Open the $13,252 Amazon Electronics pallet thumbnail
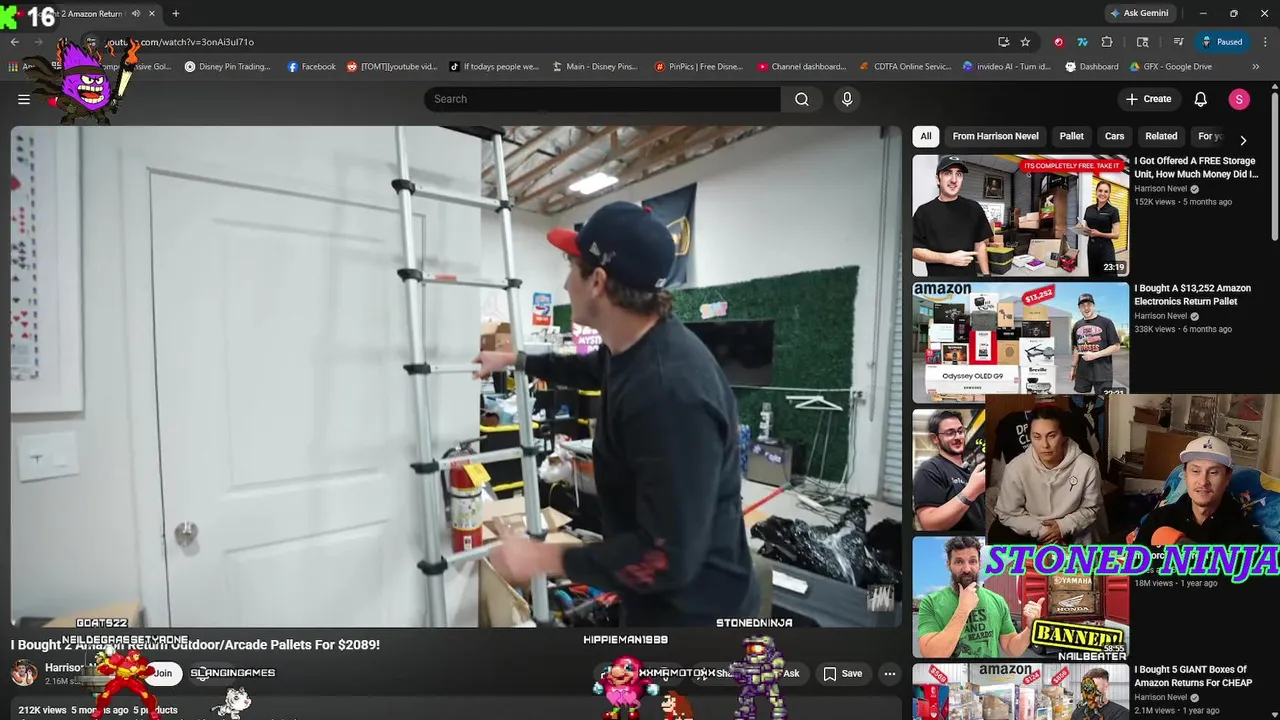The height and width of the screenshot is (720, 1280). click(x=1020, y=340)
